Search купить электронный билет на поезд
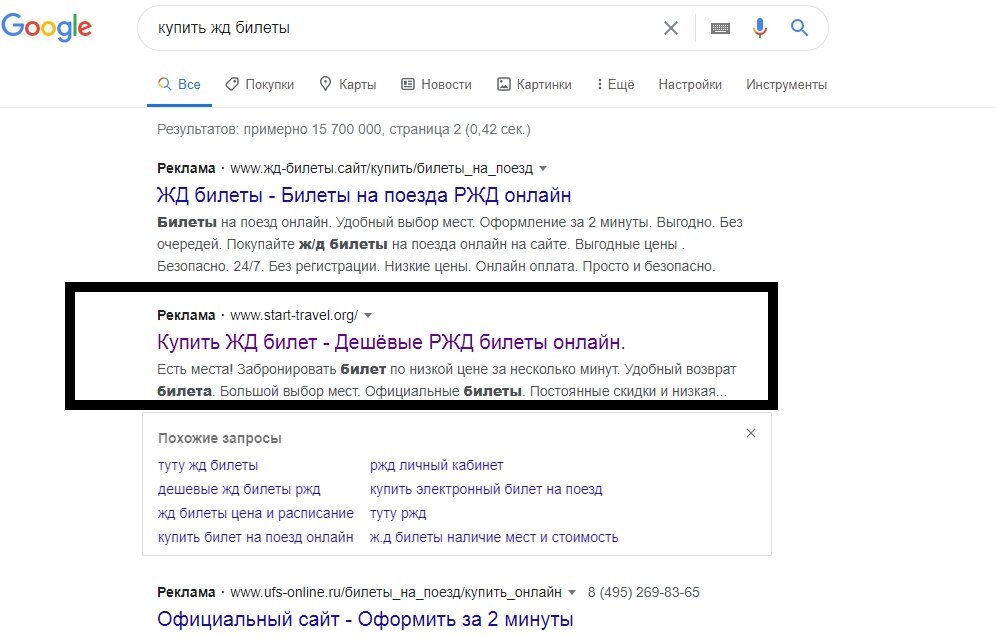Image resolution: width=996 pixels, height=637 pixels. 486,489
